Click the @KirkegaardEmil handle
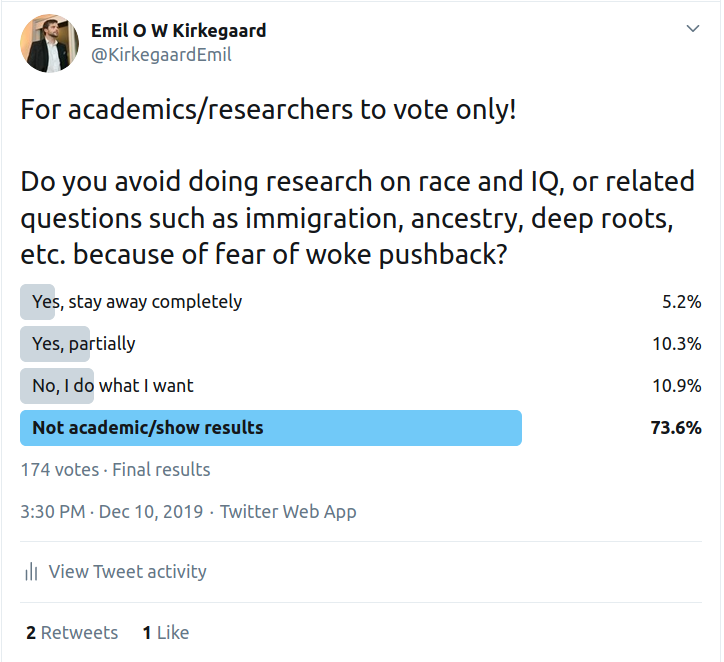 click(161, 55)
